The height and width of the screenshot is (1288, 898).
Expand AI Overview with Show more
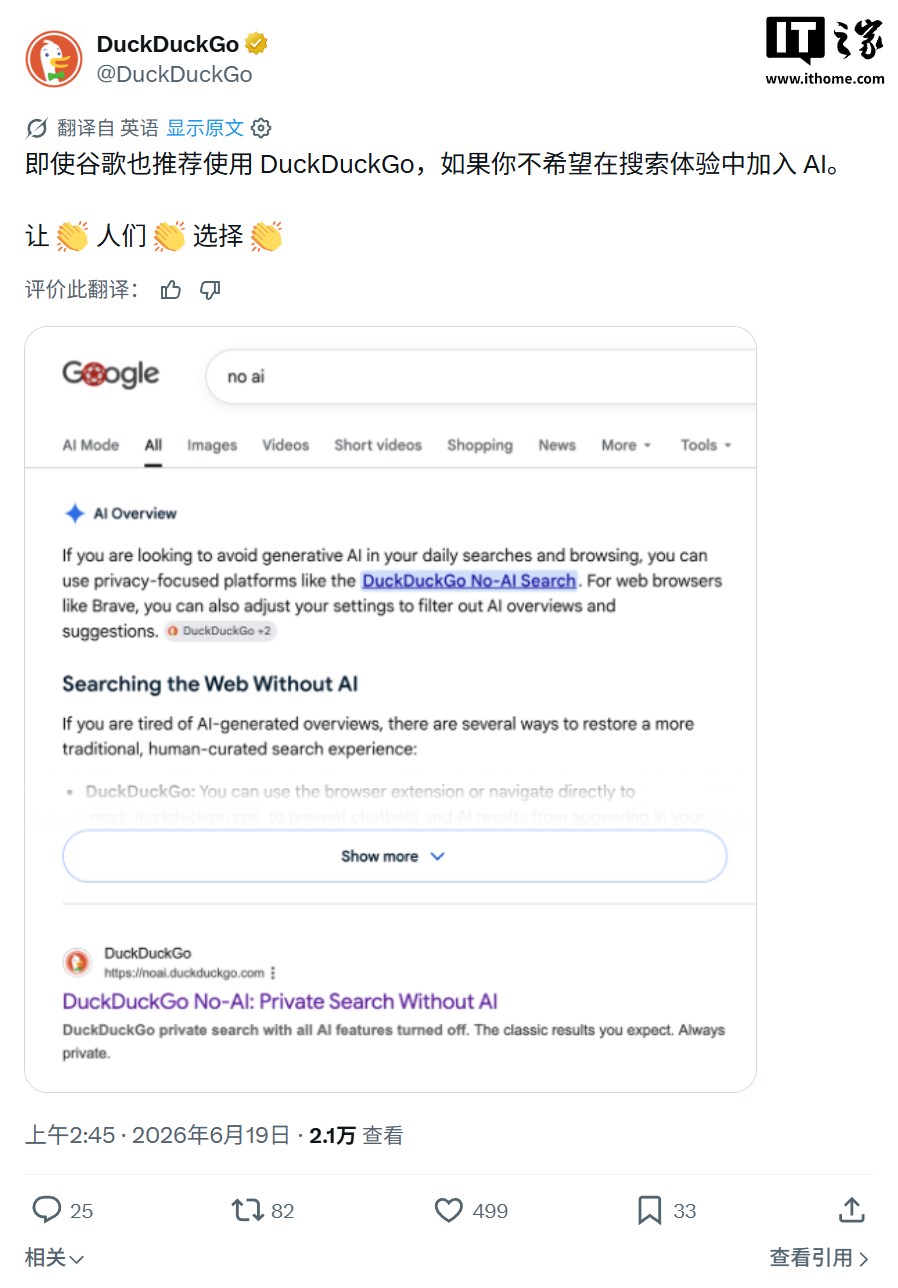pyautogui.click(x=394, y=856)
